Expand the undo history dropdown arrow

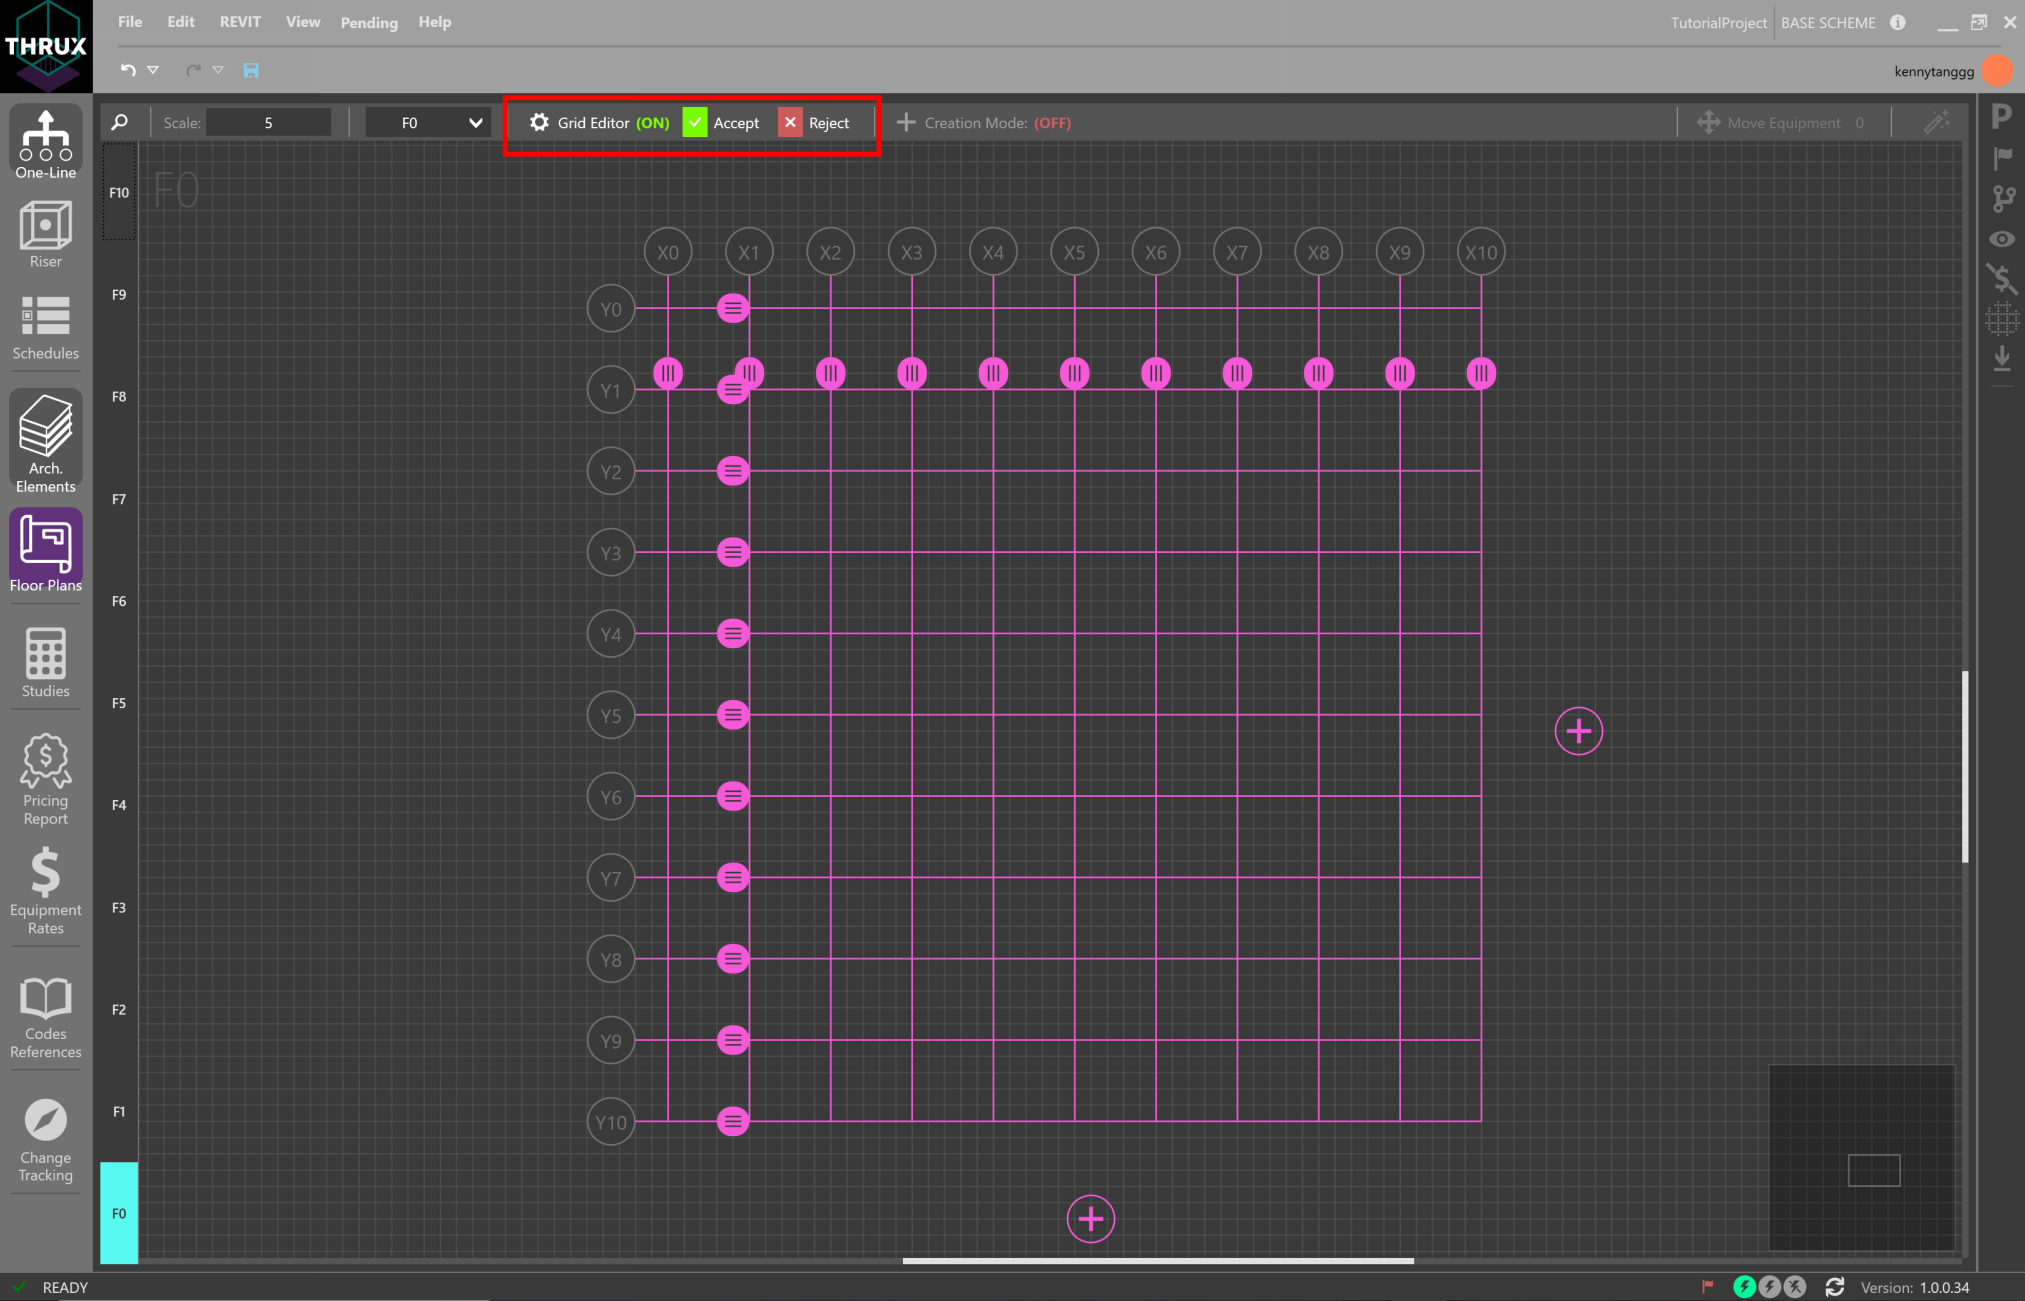click(x=153, y=70)
